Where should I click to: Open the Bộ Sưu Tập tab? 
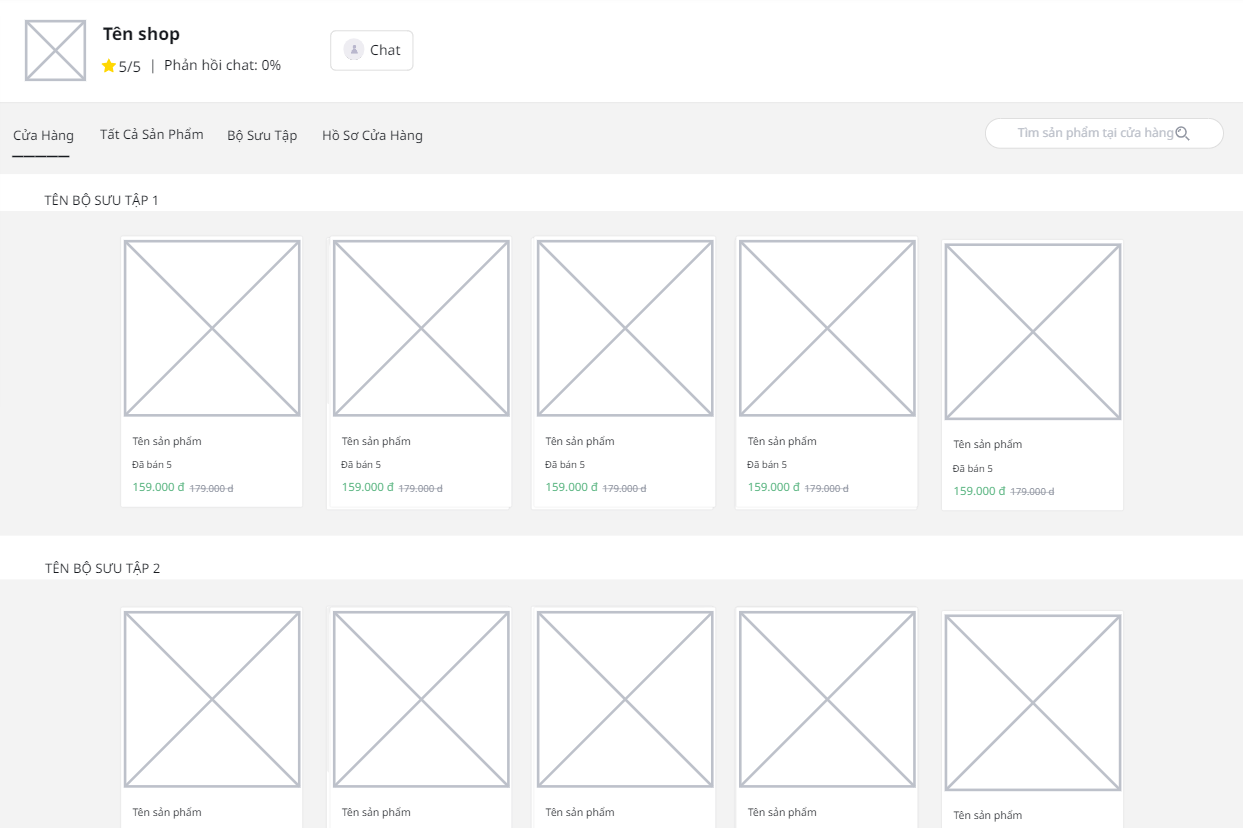point(262,135)
